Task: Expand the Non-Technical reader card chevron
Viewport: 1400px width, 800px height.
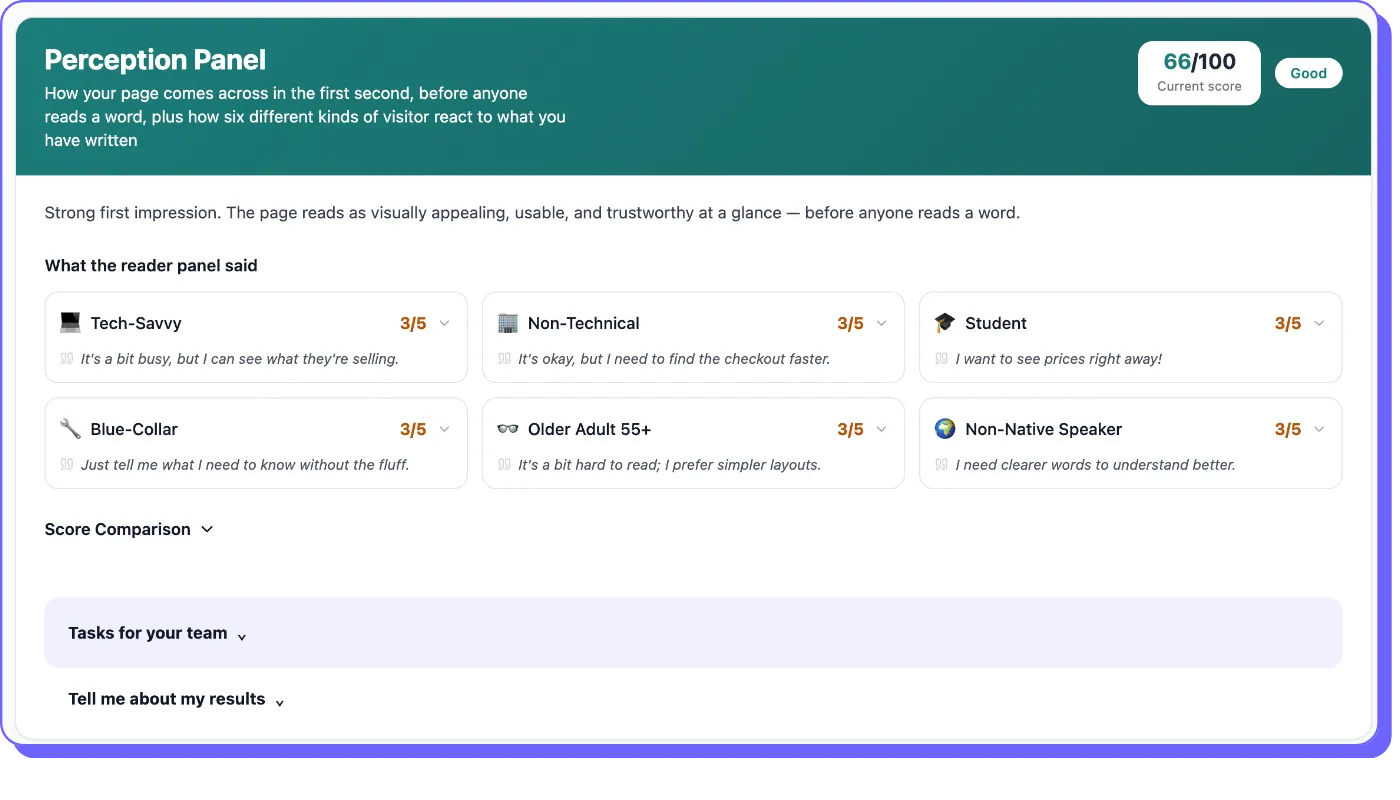Action: (x=882, y=323)
